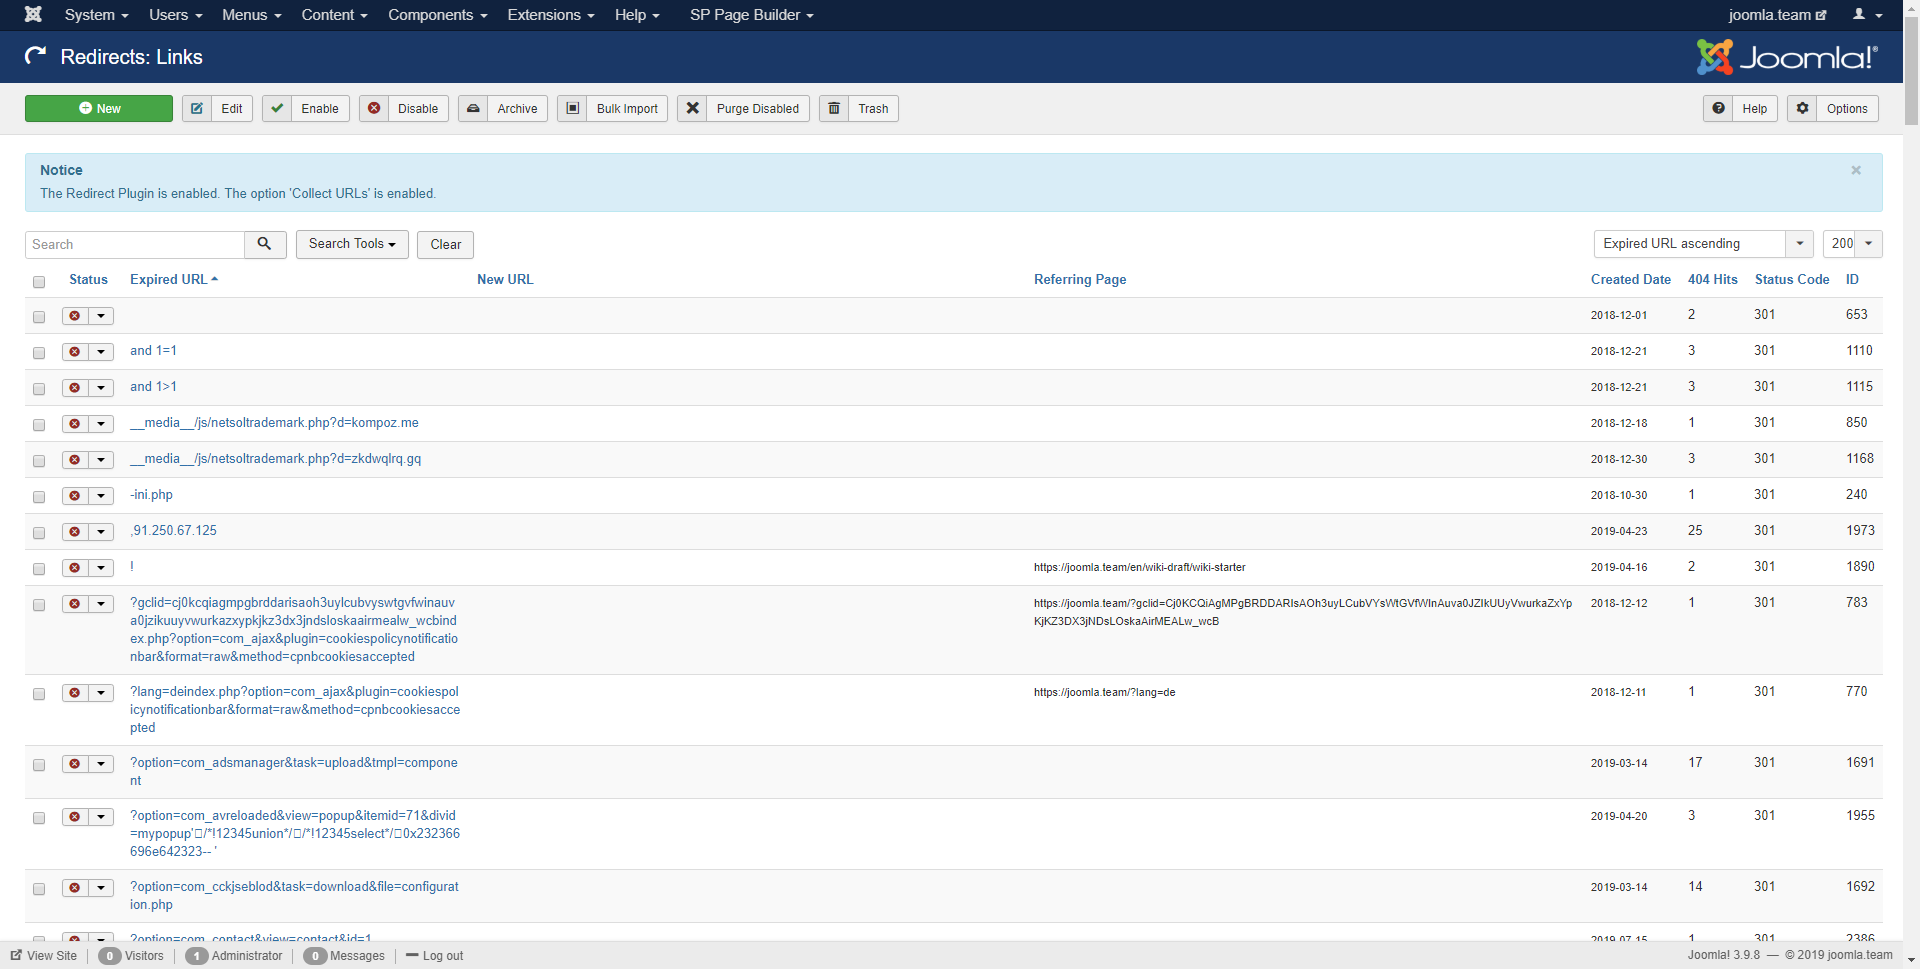
Task: Click the Purge Disabled toolbar button
Action: pos(743,109)
